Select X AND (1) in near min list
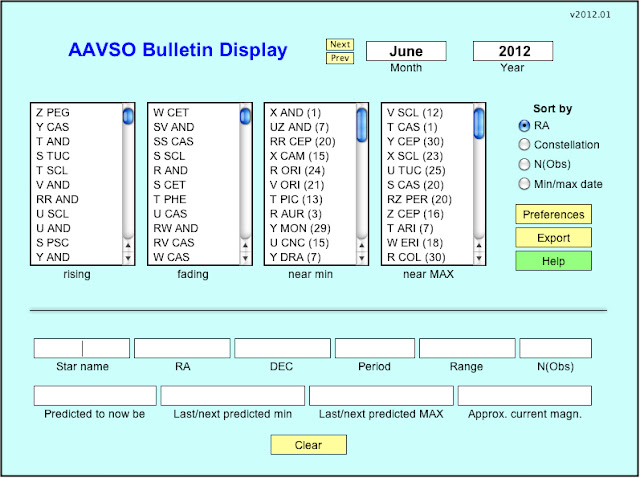Screen dimensions: 640x478 point(296,113)
